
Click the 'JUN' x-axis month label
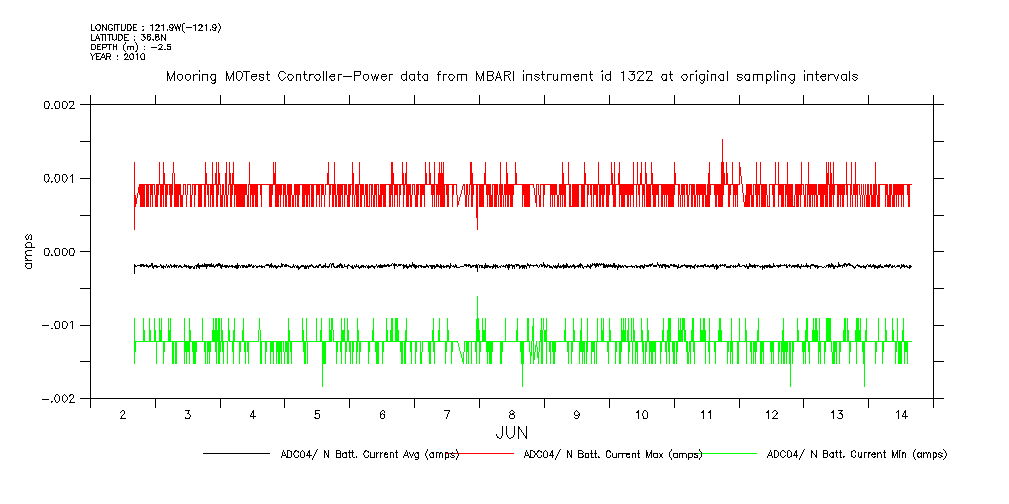511,432
